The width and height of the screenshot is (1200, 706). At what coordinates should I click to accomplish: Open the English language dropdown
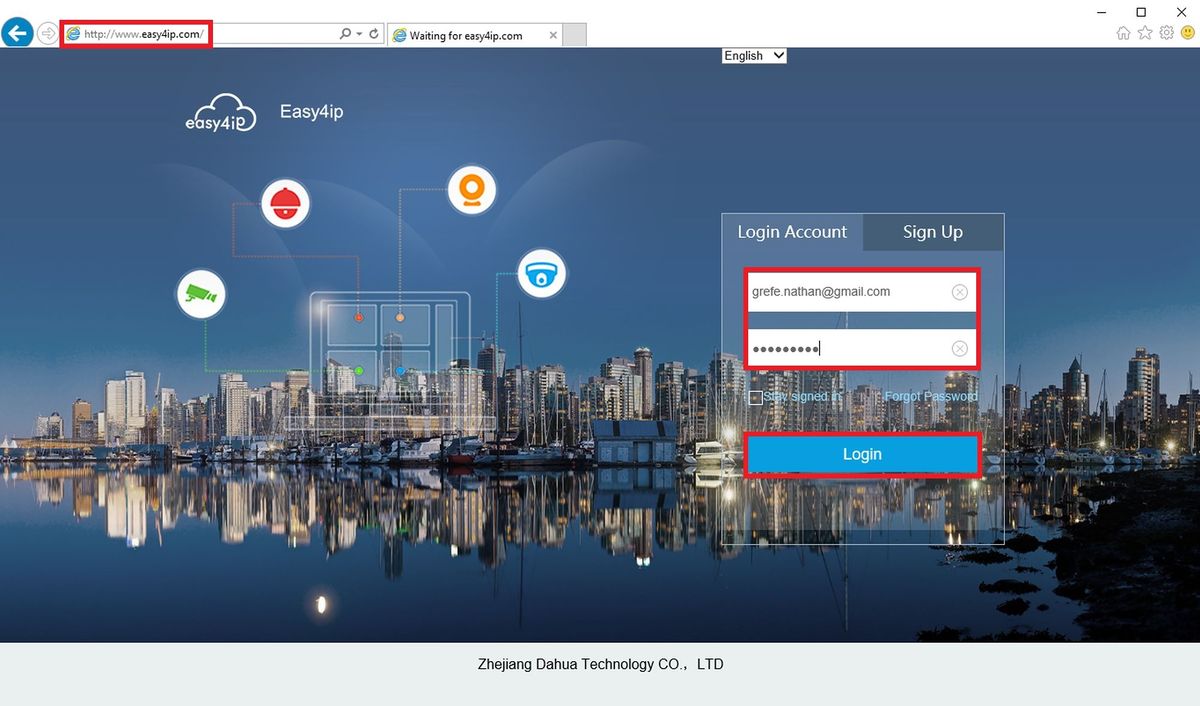point(754,56)
